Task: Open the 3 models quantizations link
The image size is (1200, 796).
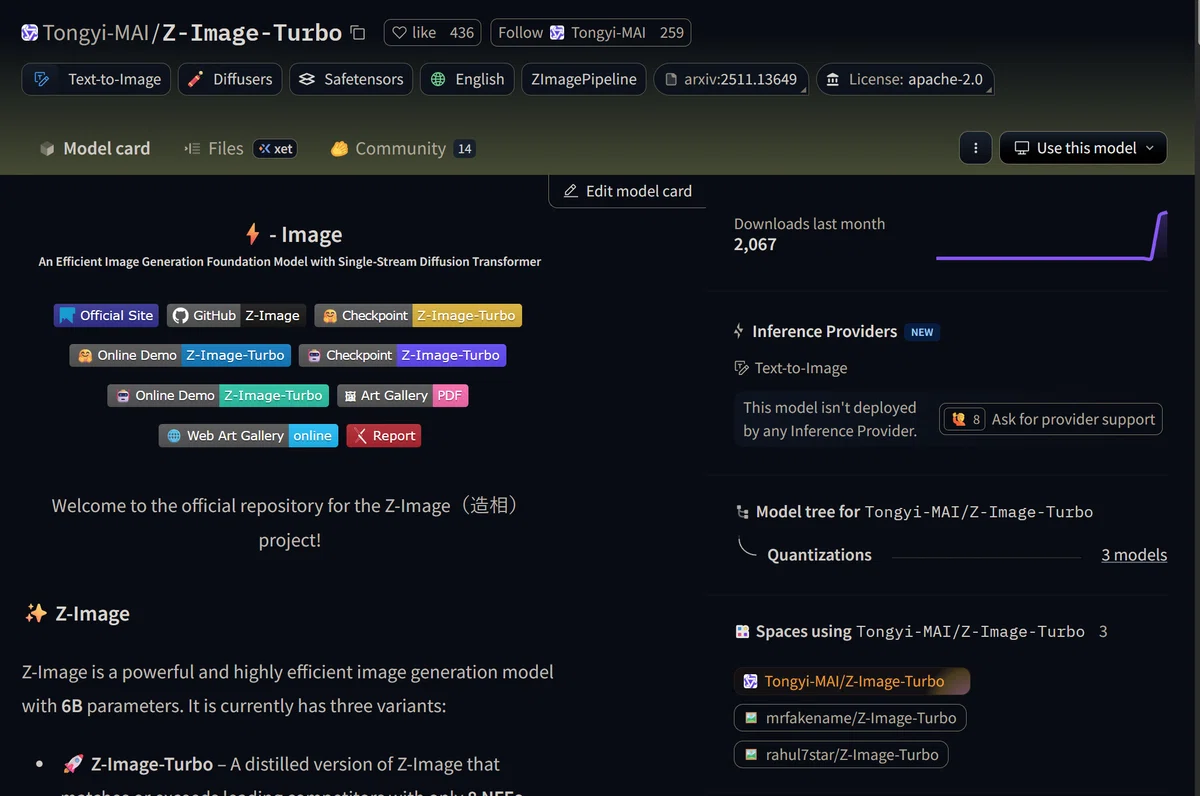Action: [1134, 555]
